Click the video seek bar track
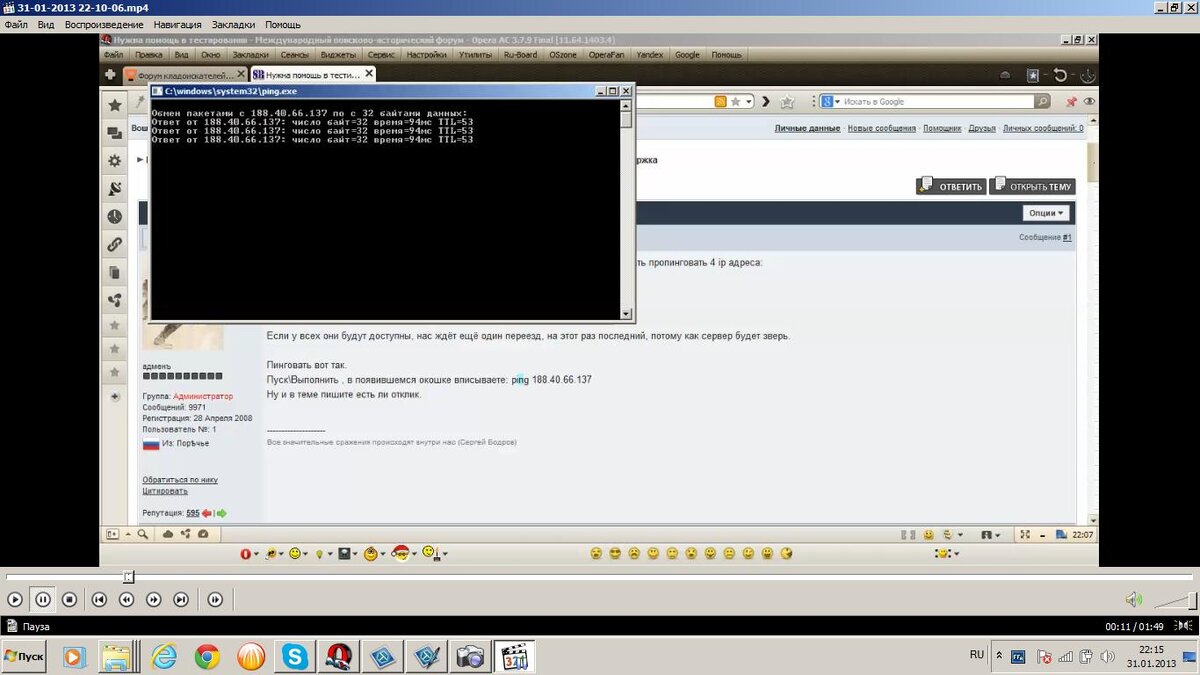 600,577
